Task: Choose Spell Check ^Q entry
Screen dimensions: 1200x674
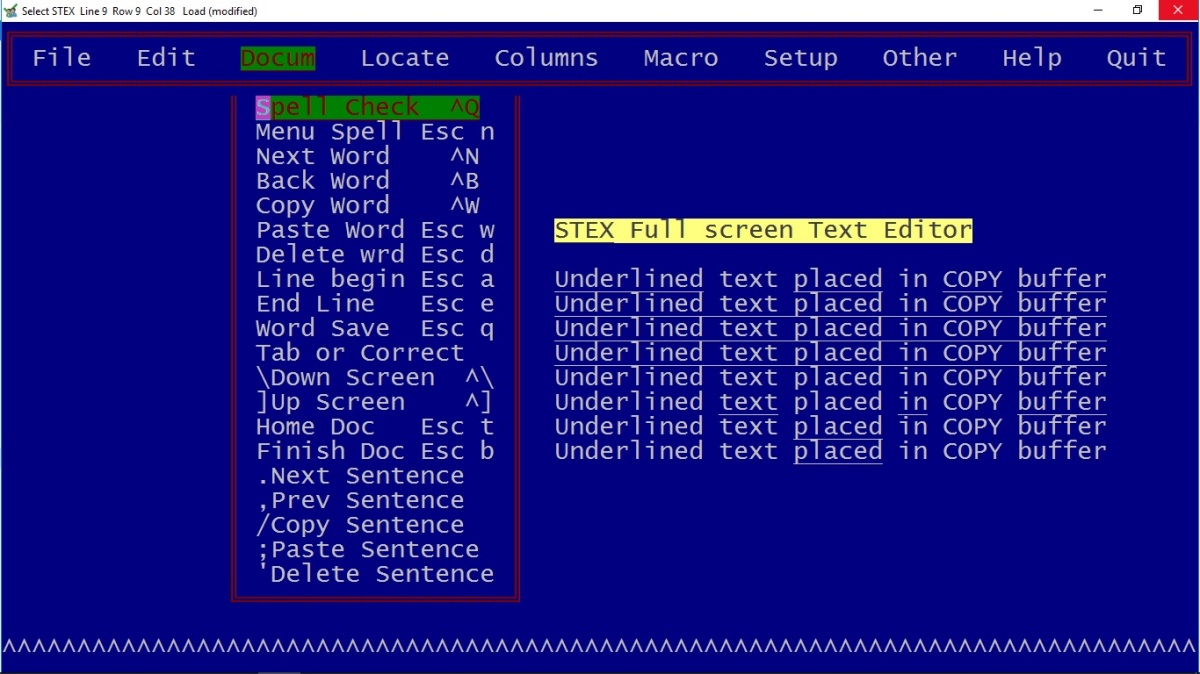Action: [368, 107]
